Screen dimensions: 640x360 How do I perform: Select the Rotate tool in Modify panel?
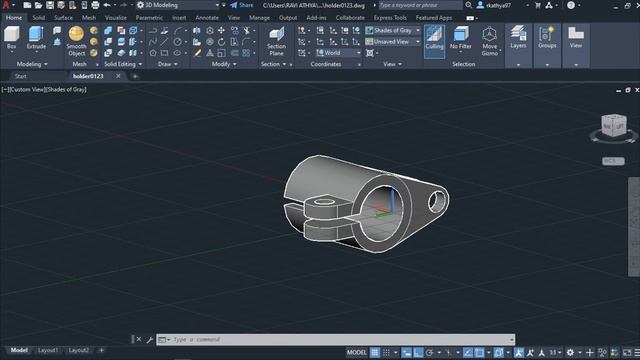pos(221,42)
